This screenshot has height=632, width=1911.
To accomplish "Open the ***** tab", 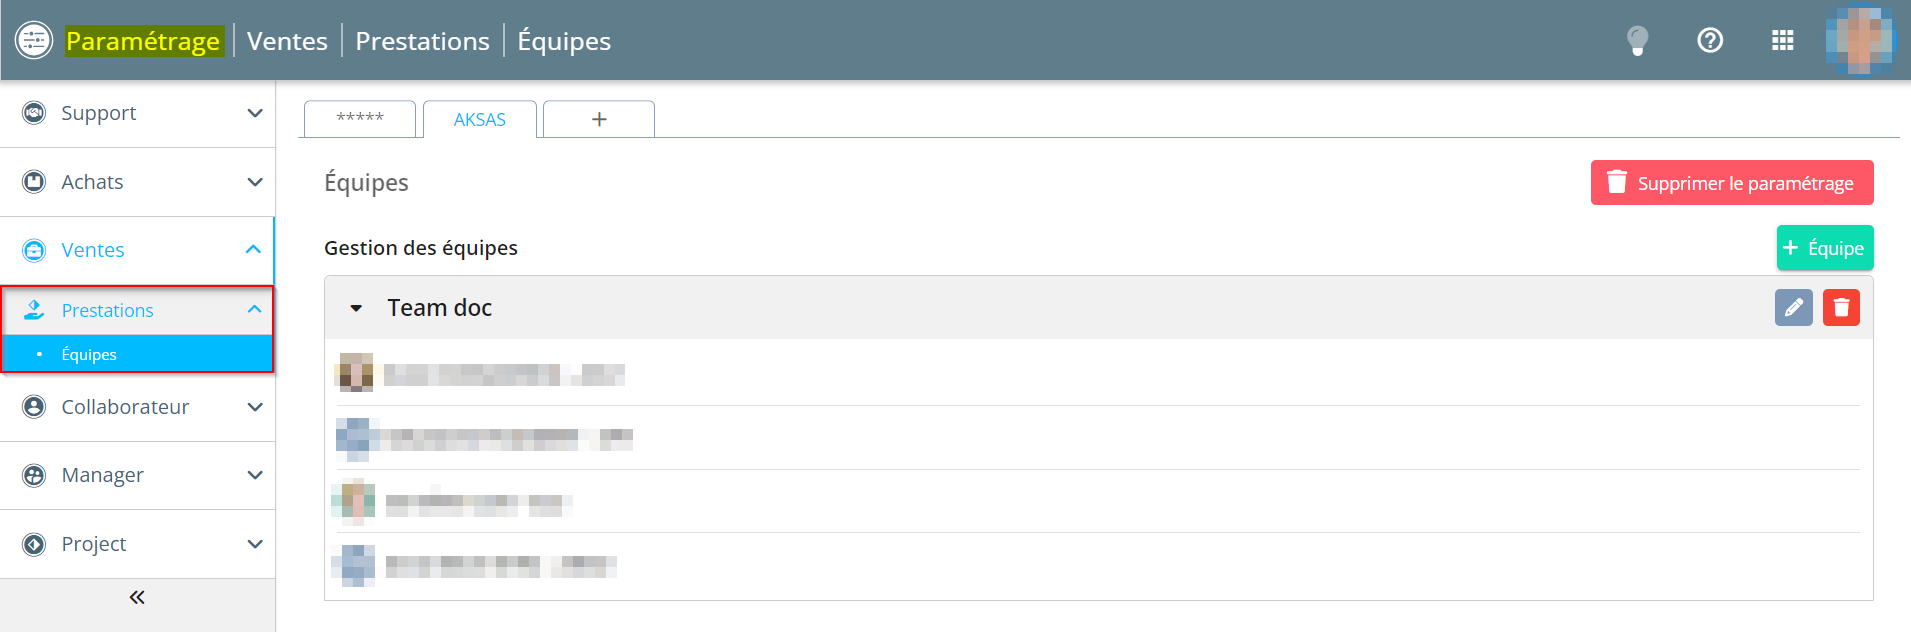I will coord(360,118).
